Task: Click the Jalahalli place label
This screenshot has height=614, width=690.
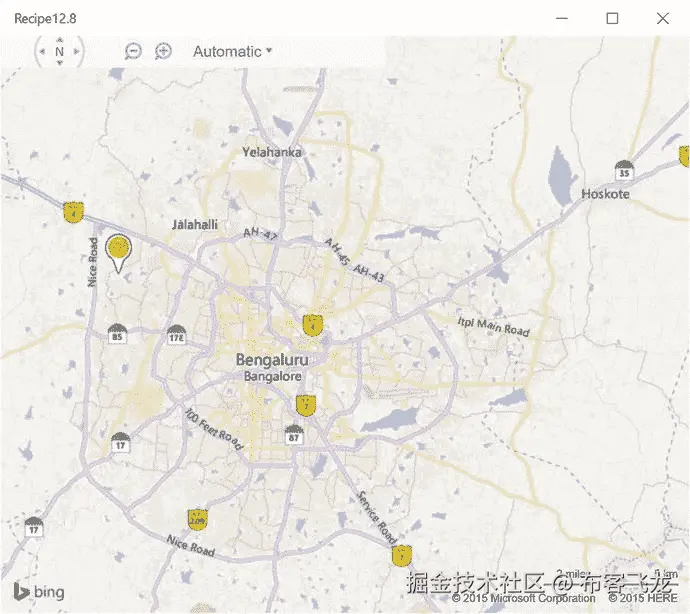Action: [195, 224]
